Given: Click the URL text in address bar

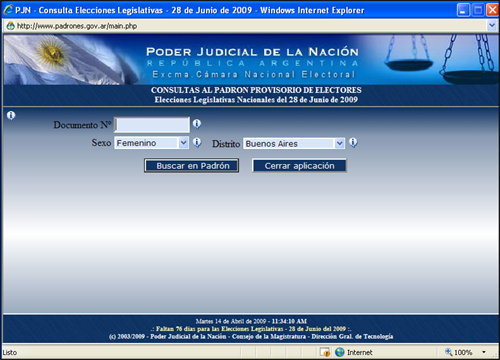Looking at the screenshot, I should (x=77, y=26).
